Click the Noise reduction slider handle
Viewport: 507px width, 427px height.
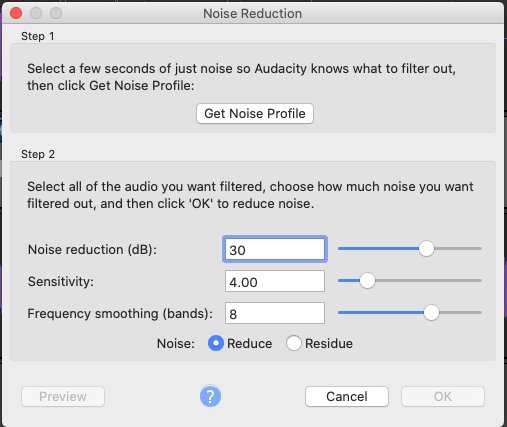[x=426, y=249]
